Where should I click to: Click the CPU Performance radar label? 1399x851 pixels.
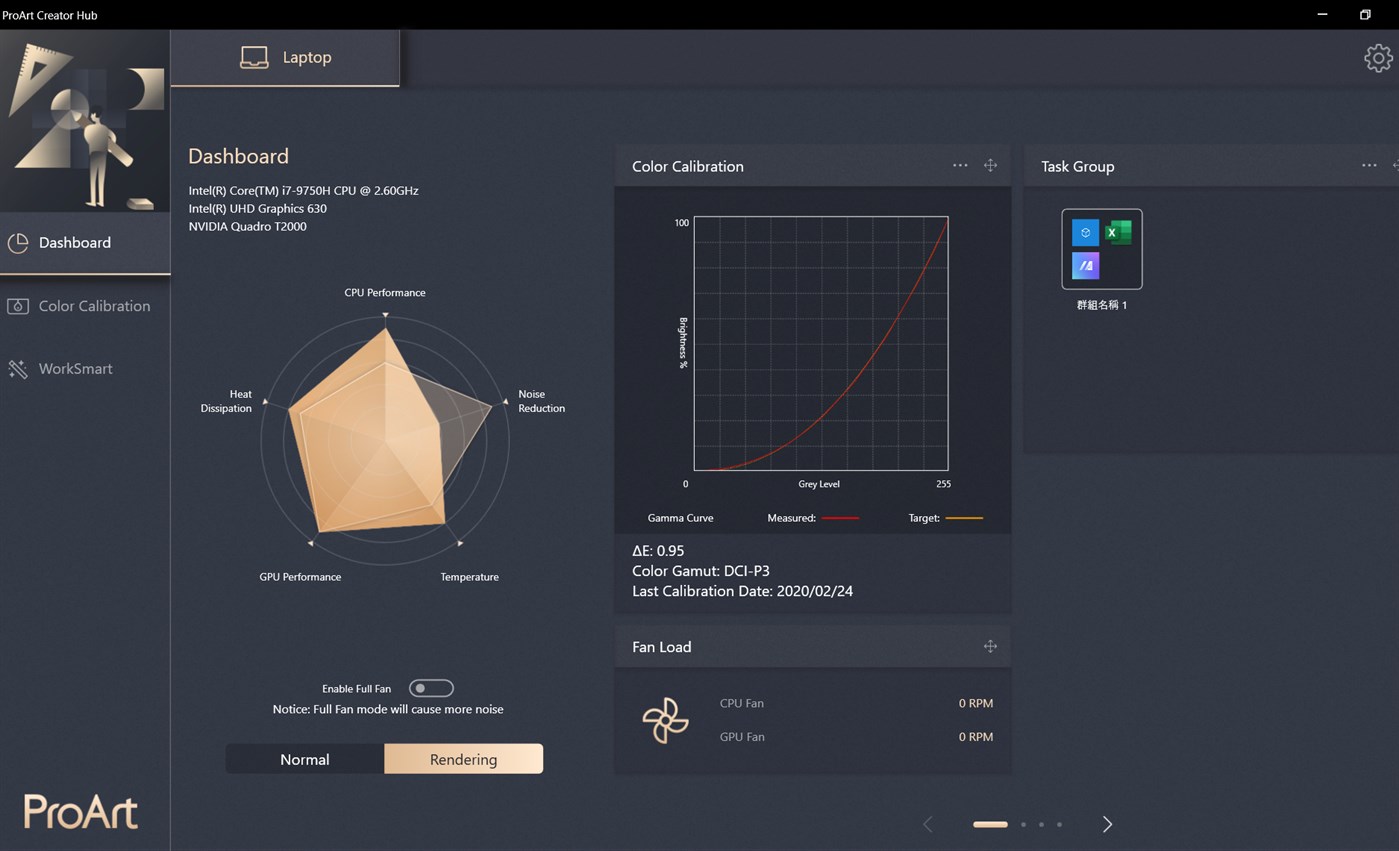[385, 293]
